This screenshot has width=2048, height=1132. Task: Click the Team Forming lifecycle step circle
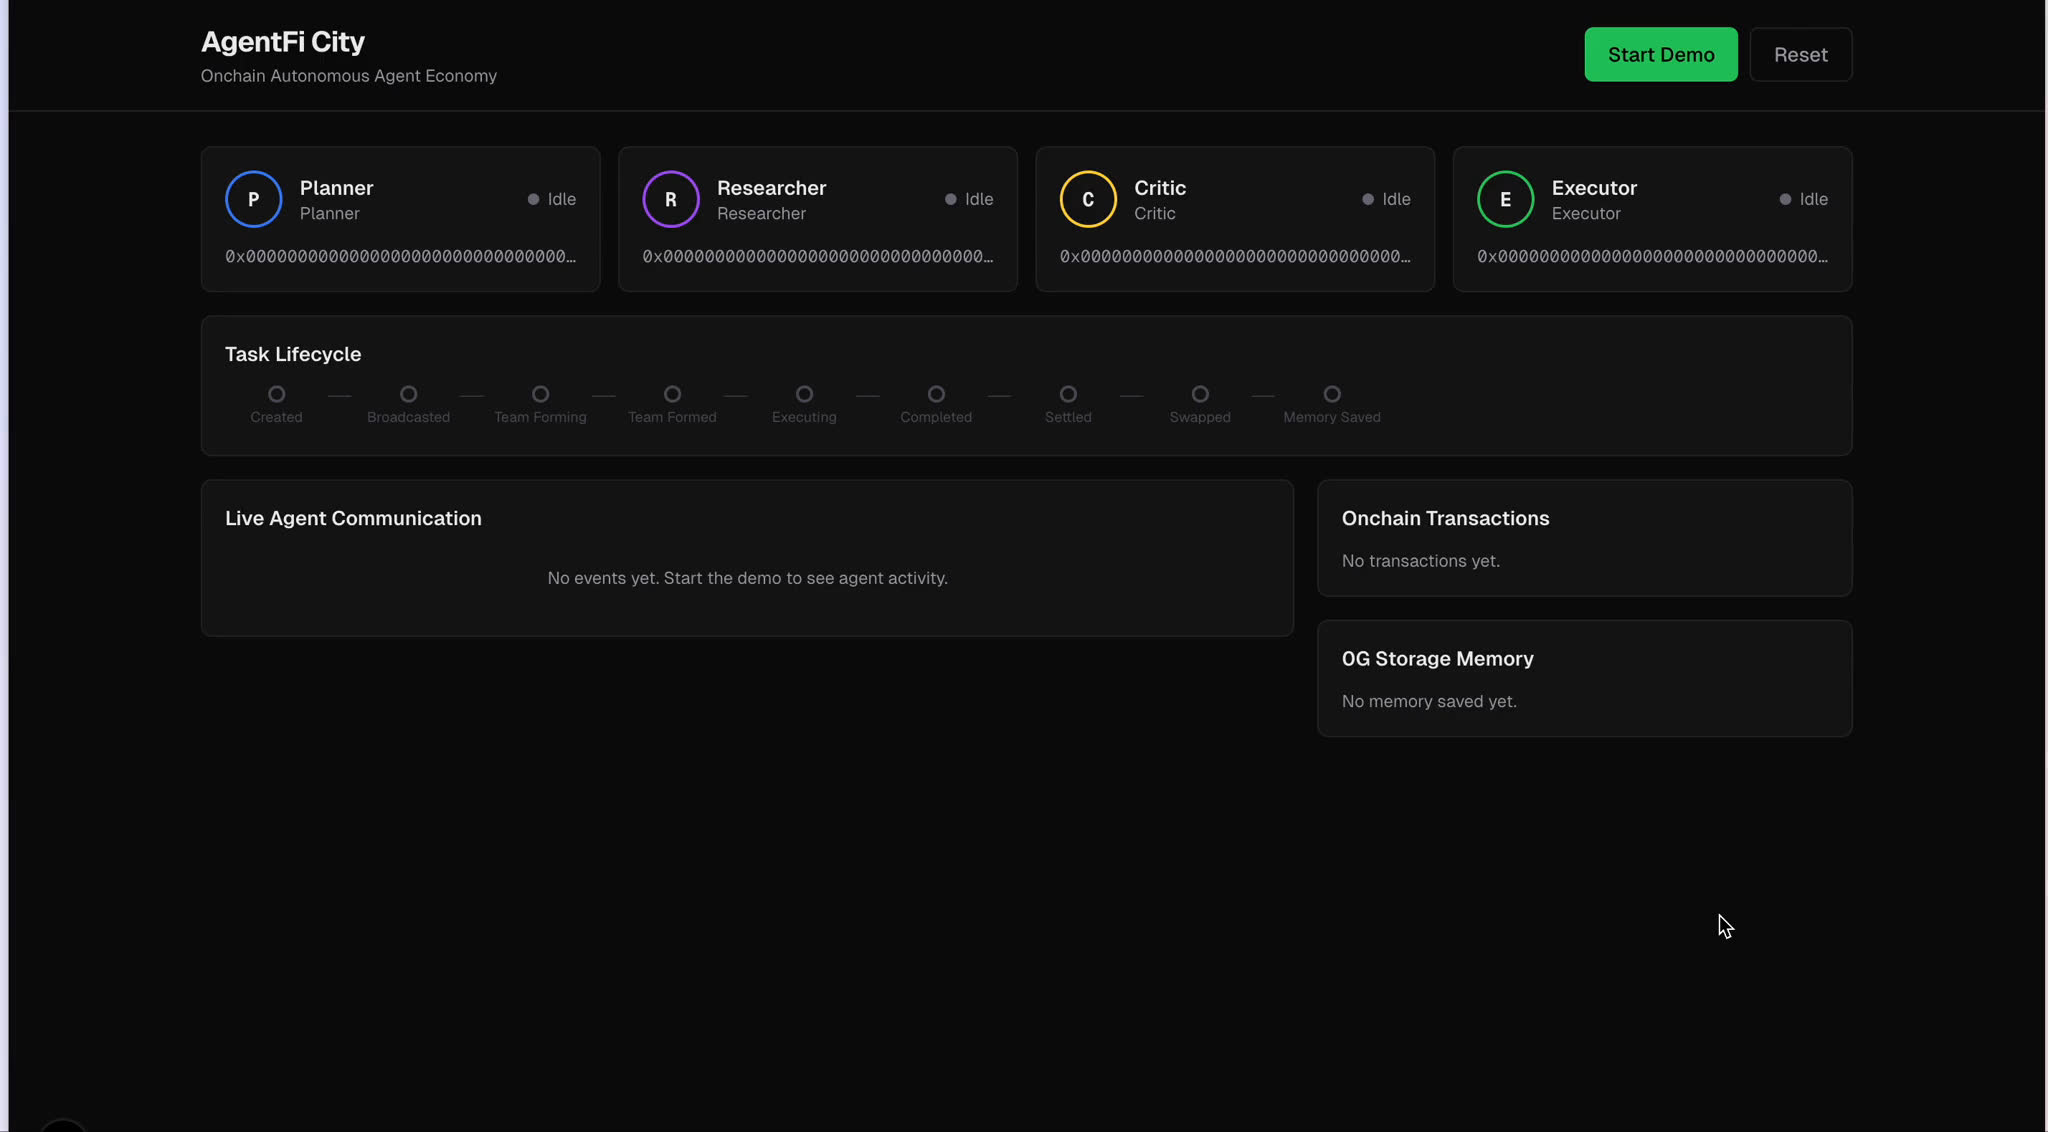click(x=540, y=394)
